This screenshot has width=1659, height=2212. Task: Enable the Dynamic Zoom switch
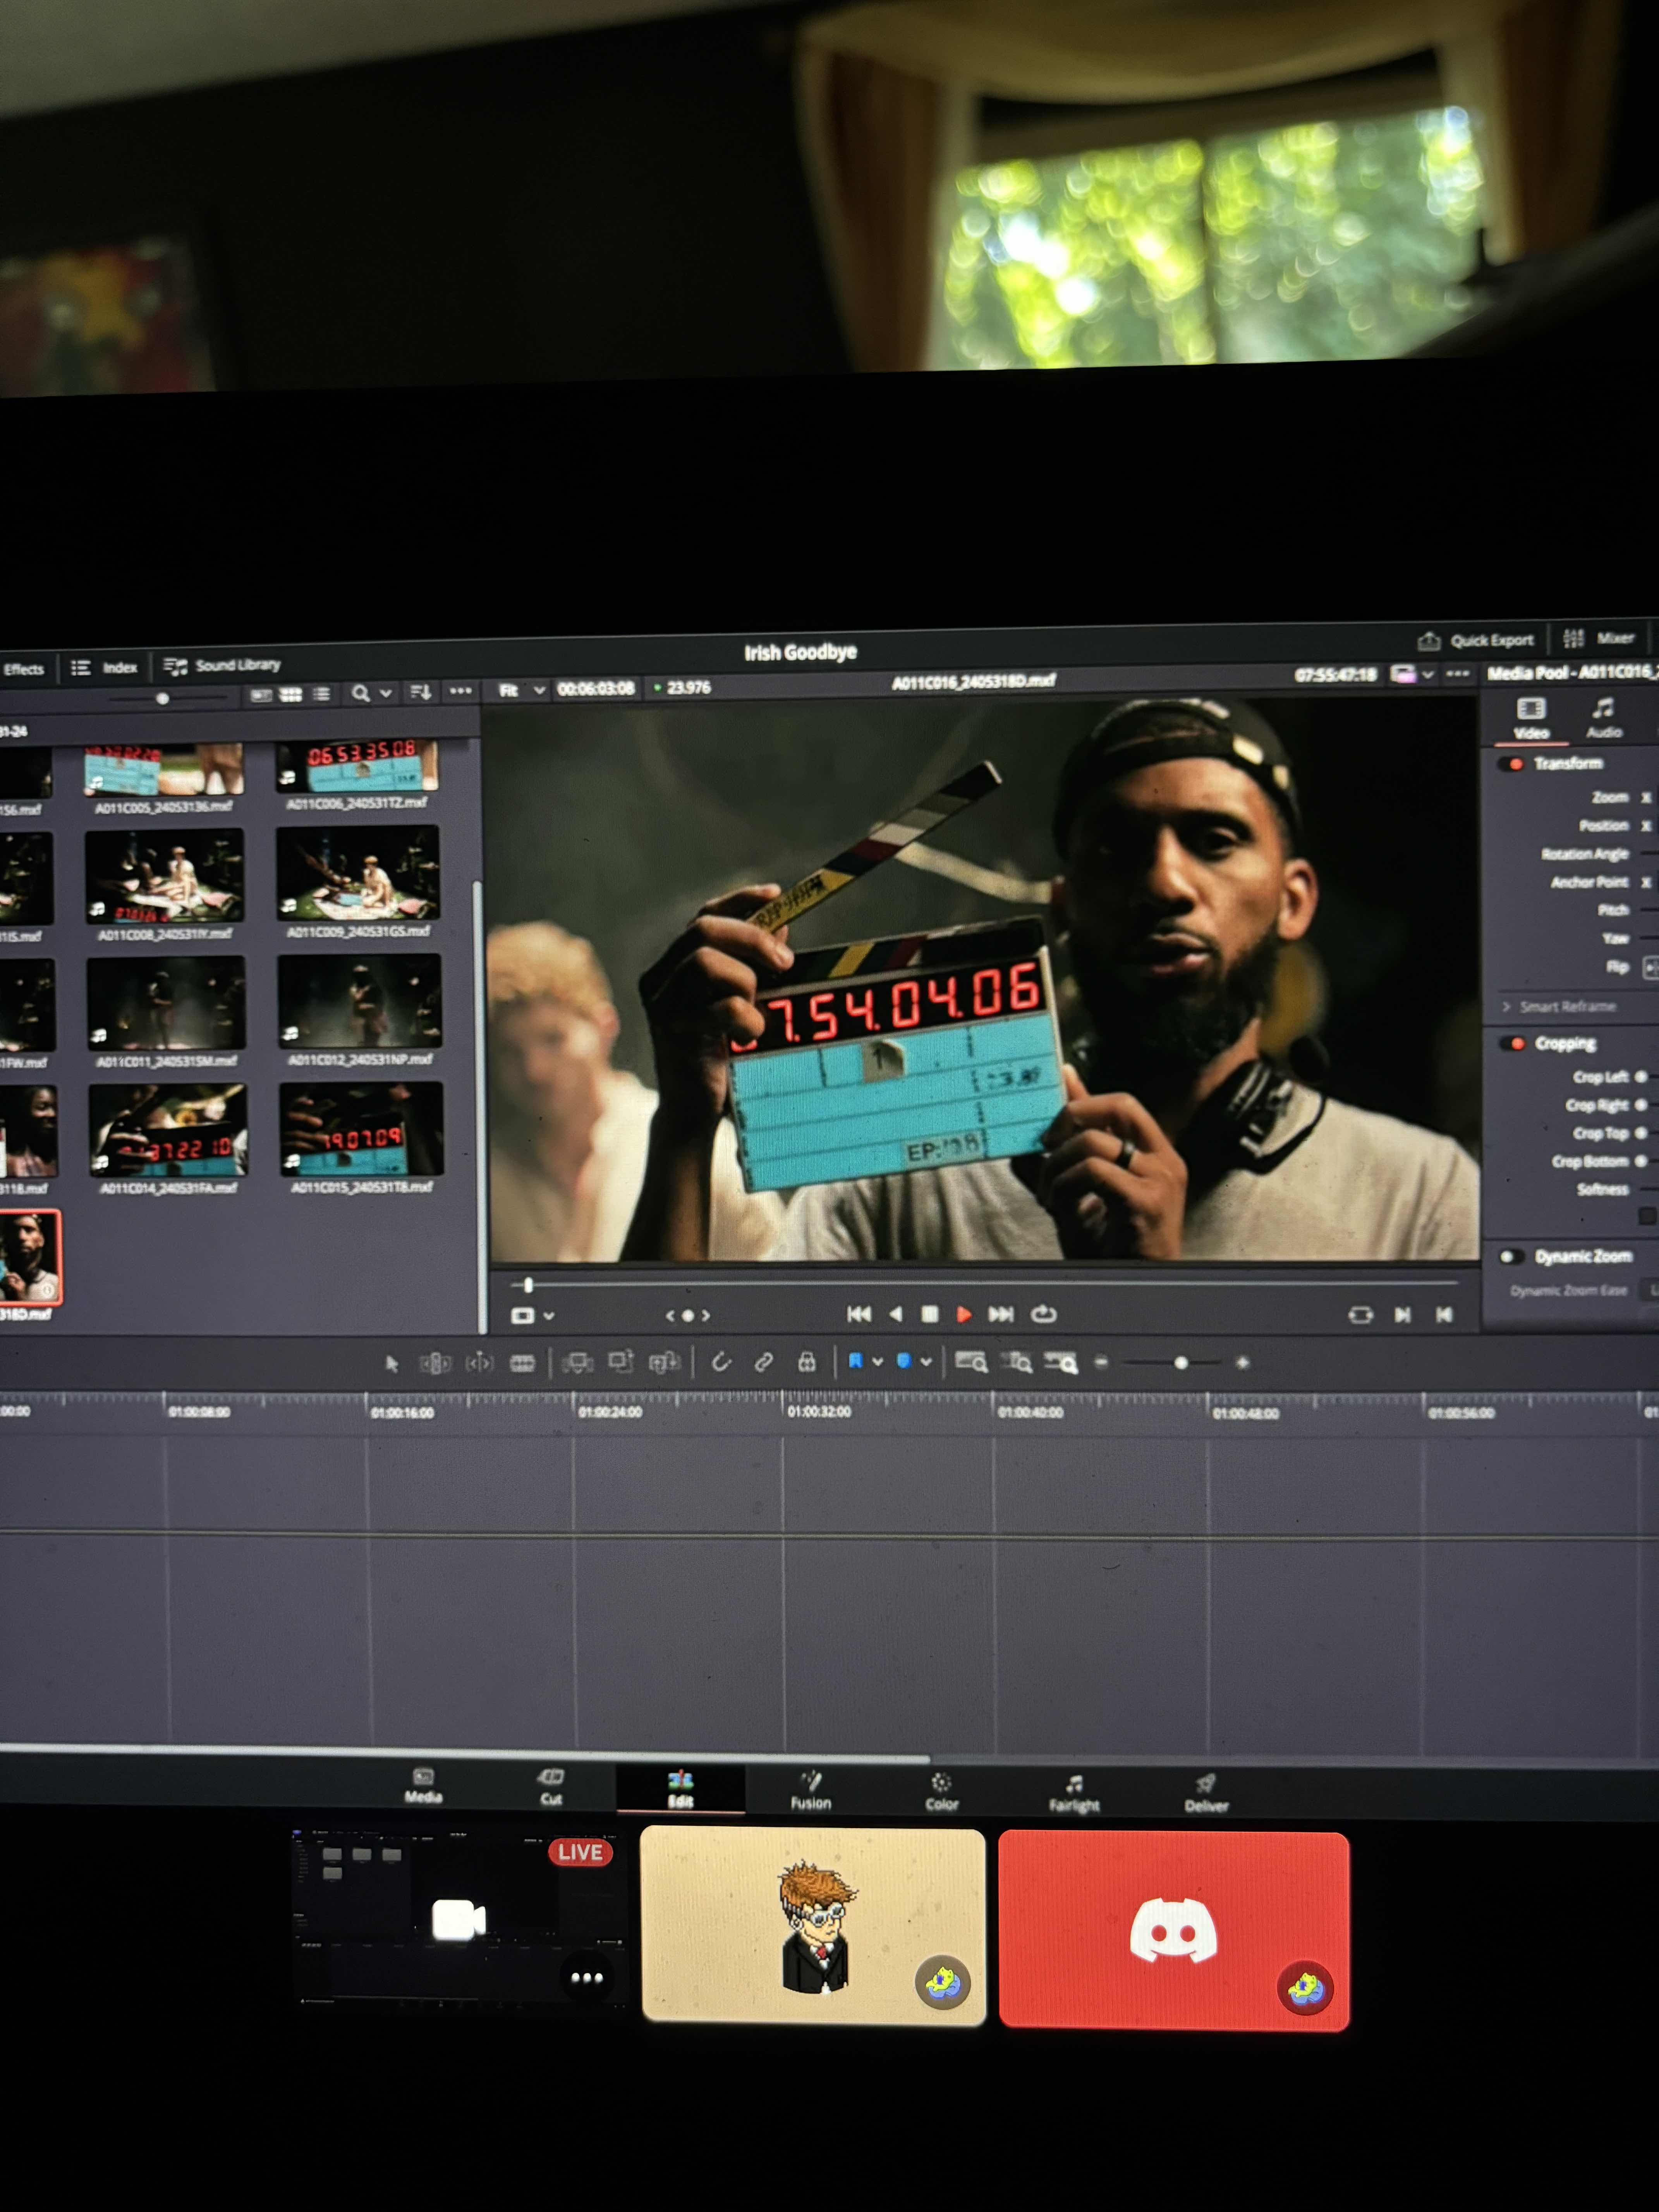tap(1511, 1257)
